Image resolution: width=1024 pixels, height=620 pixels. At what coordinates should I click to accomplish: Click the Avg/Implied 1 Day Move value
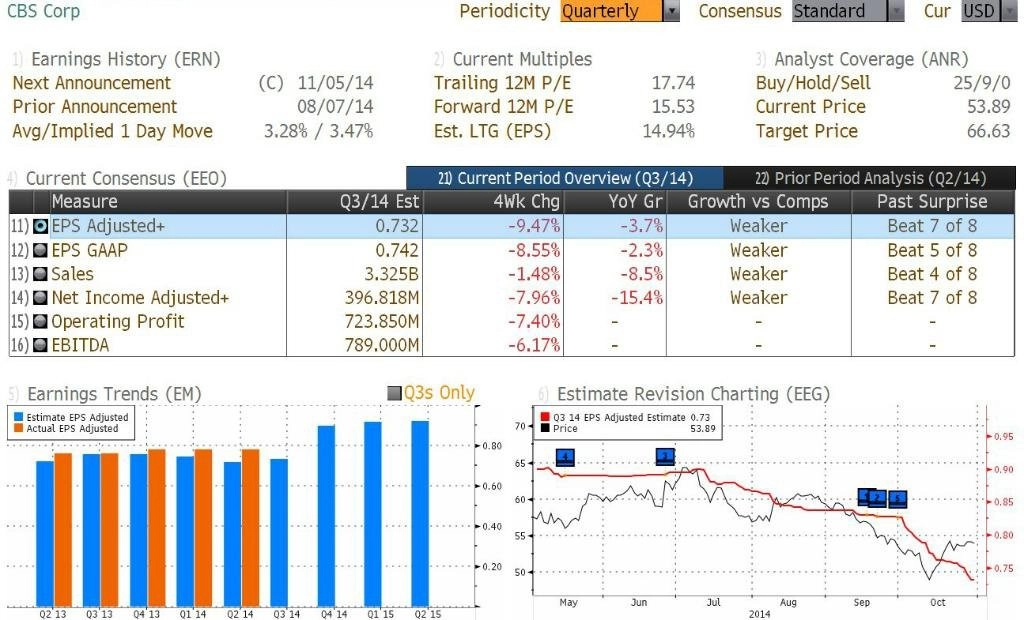click(x=318, y=131)
